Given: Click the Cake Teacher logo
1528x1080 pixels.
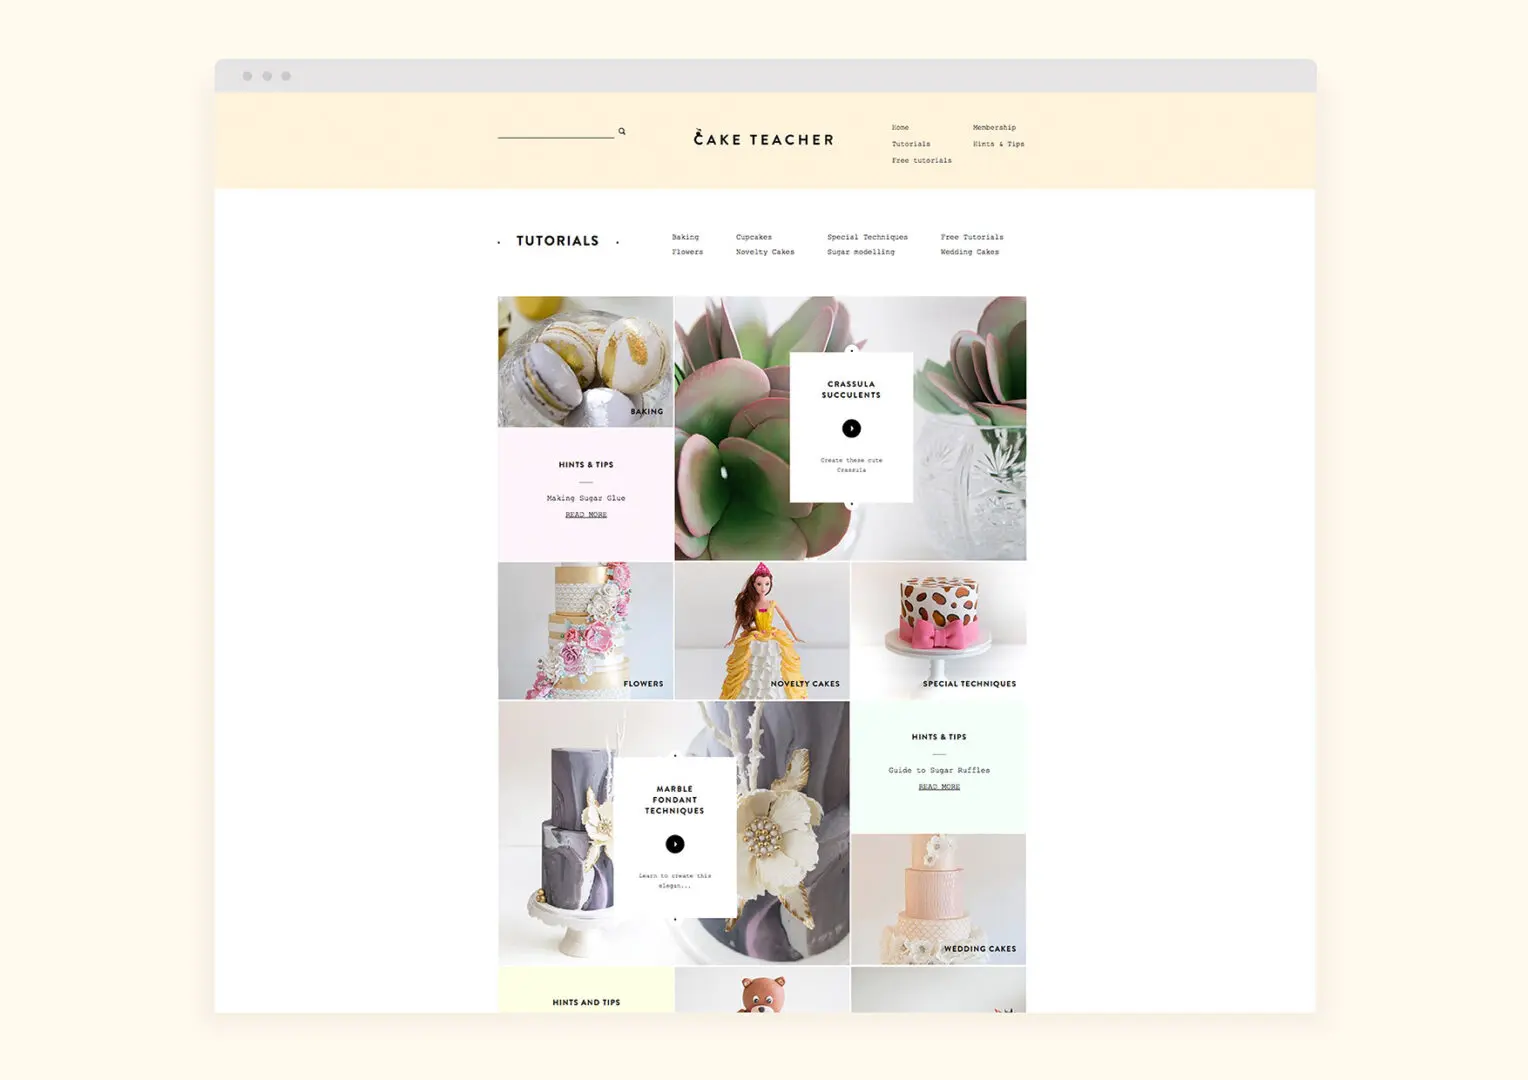Looking at the screenshot, I should tap(764, 140).
